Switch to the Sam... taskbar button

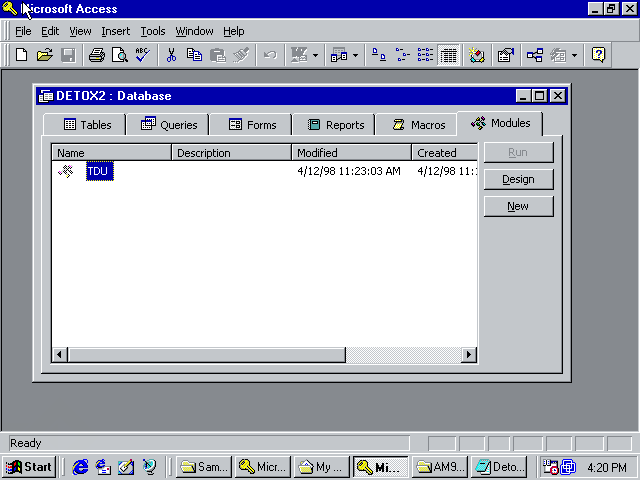tap(204, 467)
